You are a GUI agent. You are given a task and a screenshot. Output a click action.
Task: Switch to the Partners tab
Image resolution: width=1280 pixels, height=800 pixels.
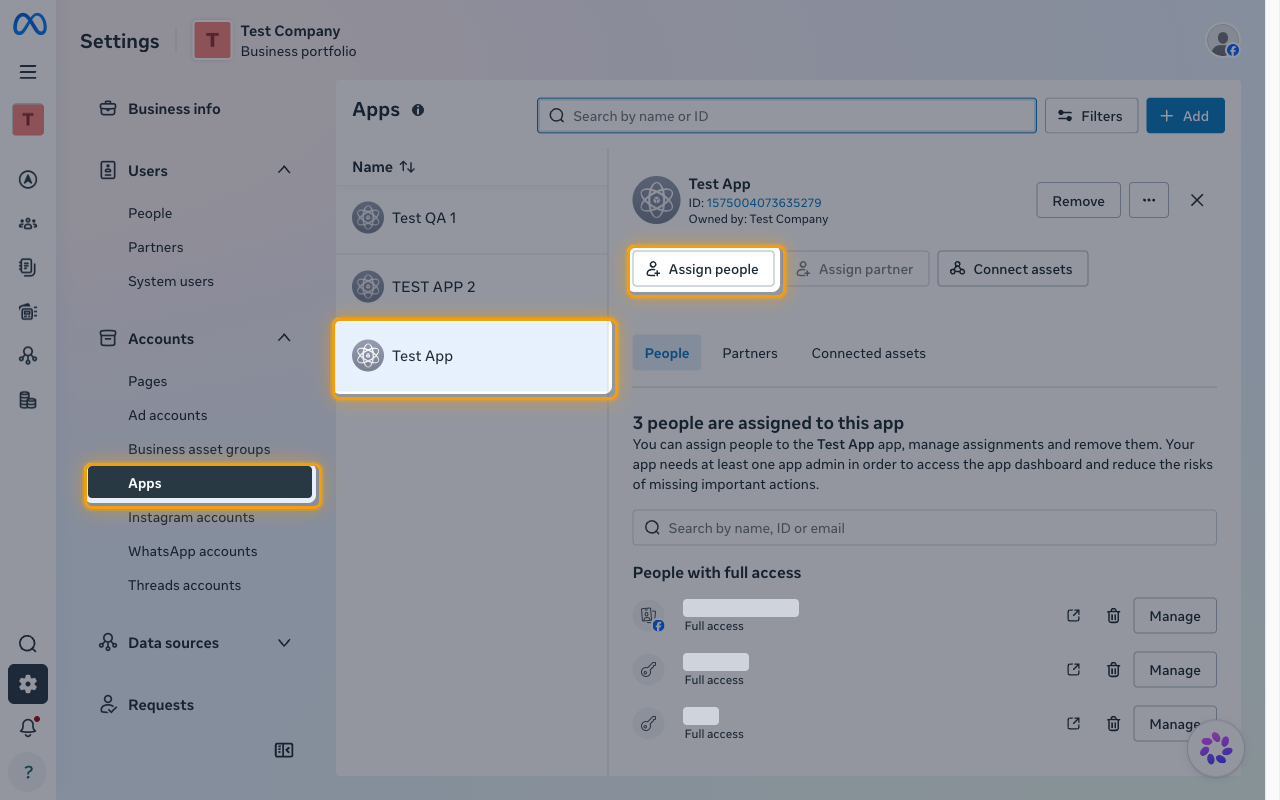750,353
